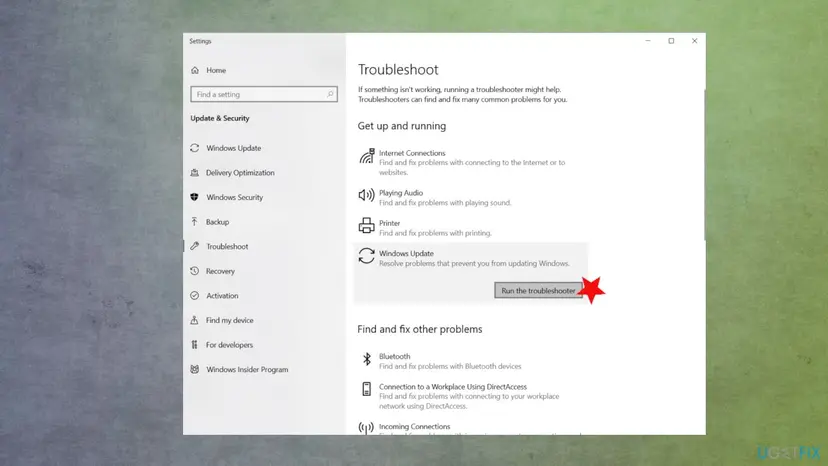Click the Bluetooth troubleshooter icon
This screenshot has width=828, height=466.
click(x=366, y=359)
